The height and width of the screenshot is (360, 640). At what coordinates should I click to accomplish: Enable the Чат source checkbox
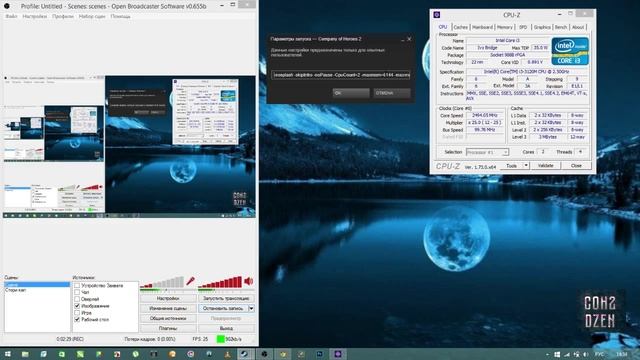(77, 292)
